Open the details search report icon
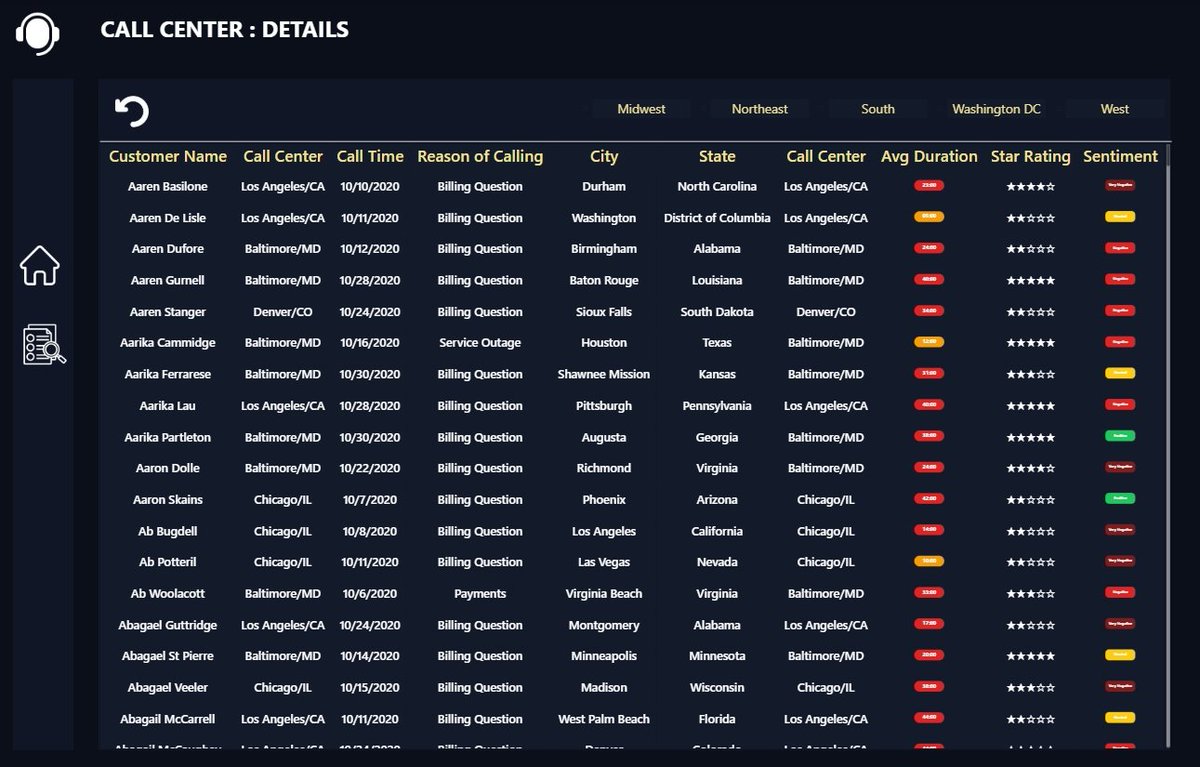Screen dimensions: 1200x767 point(44,345)
